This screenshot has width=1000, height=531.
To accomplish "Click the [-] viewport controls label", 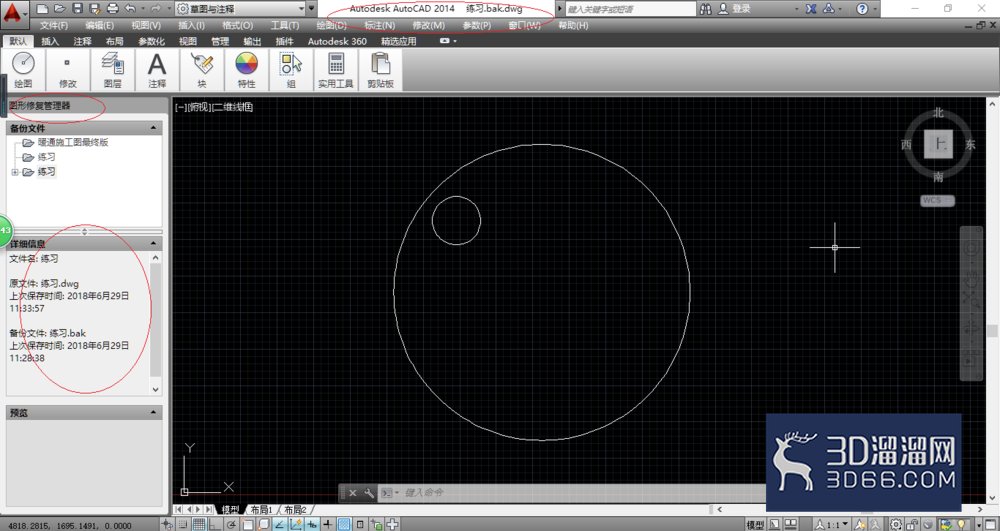I will point(181,107).
